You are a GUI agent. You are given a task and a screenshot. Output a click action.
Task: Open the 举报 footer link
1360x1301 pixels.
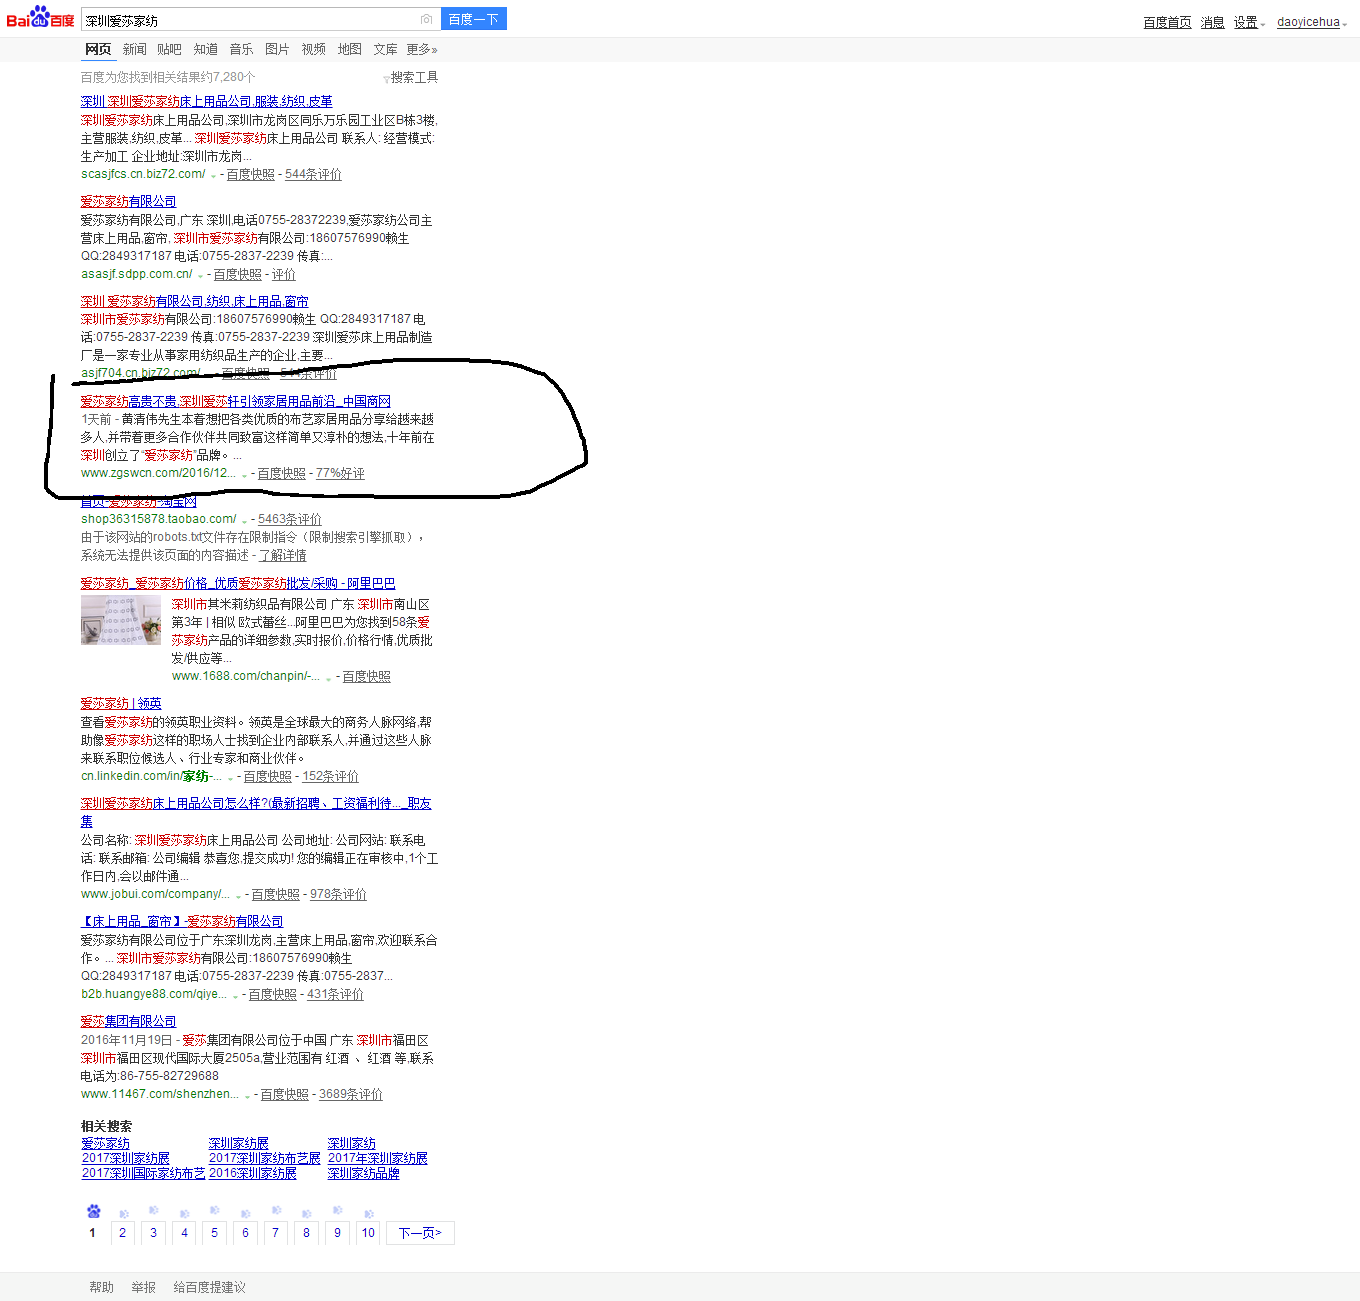click(x=143, y=1287)
